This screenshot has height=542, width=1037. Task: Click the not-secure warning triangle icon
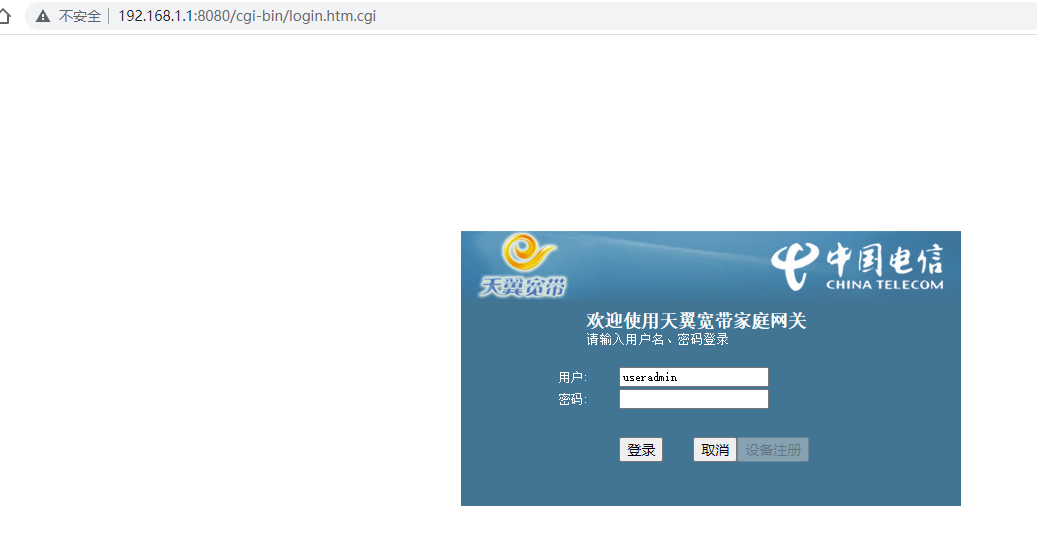point(43,17)
